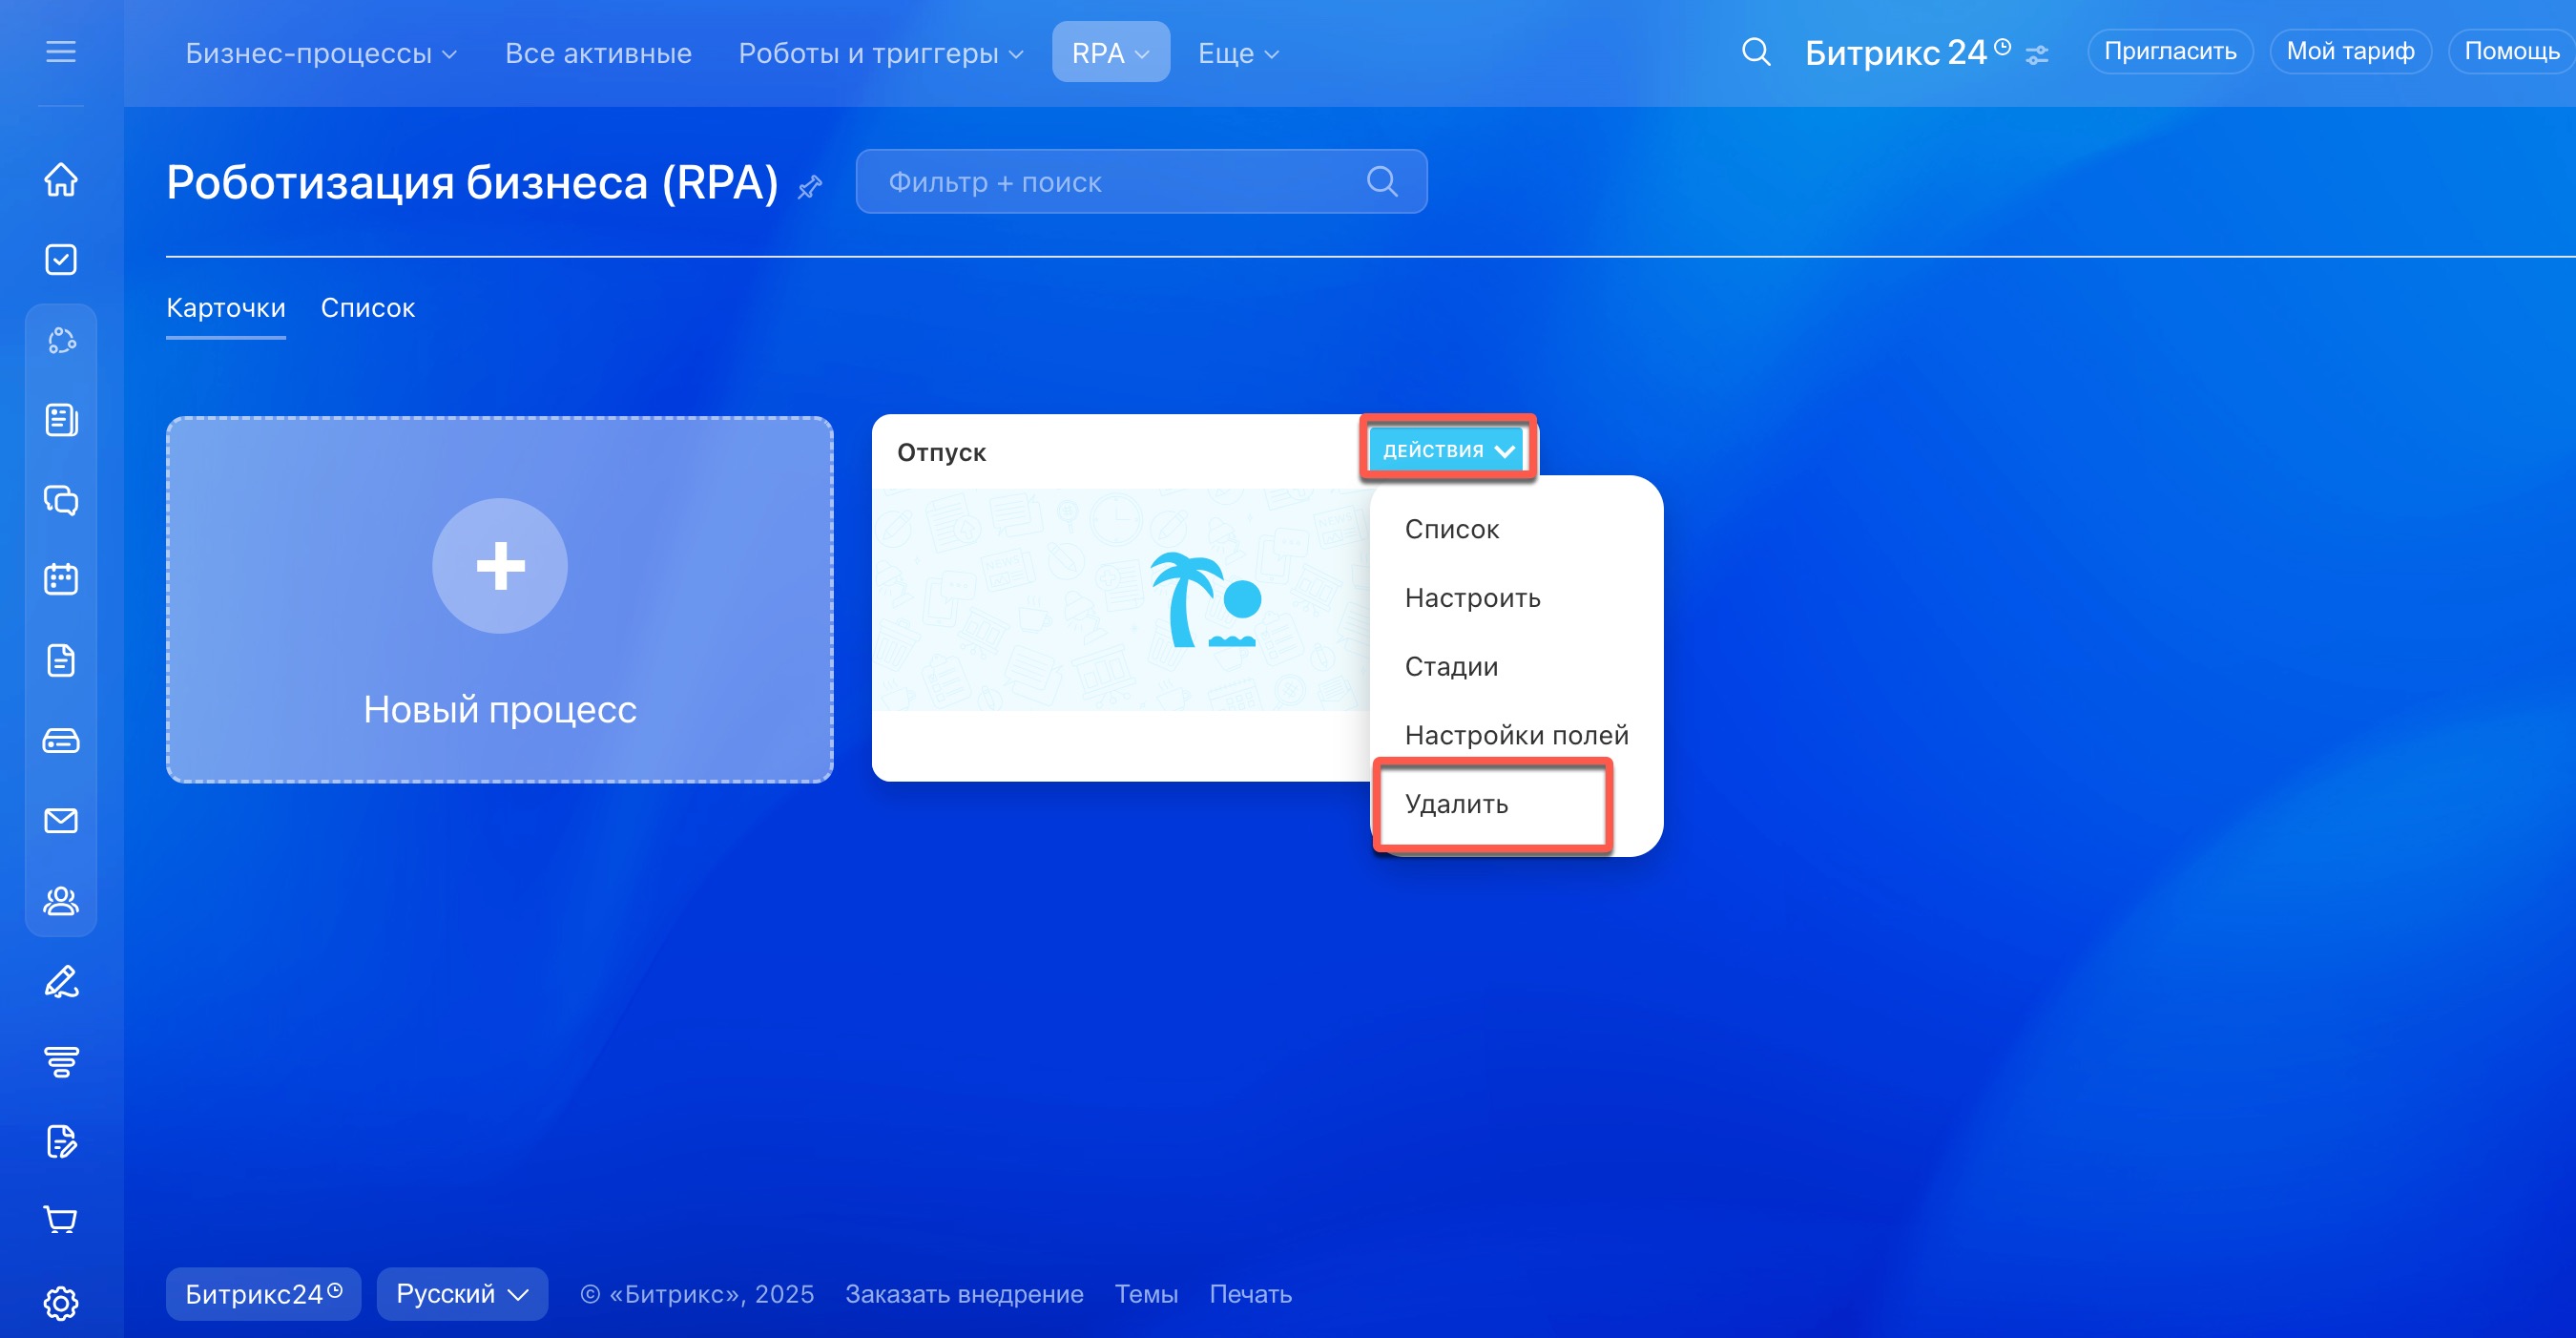This screenshot has height=1338, width=2576.
Task: Click the Bitrix24 header settings sliders icon
Action: coord(2037,55)
